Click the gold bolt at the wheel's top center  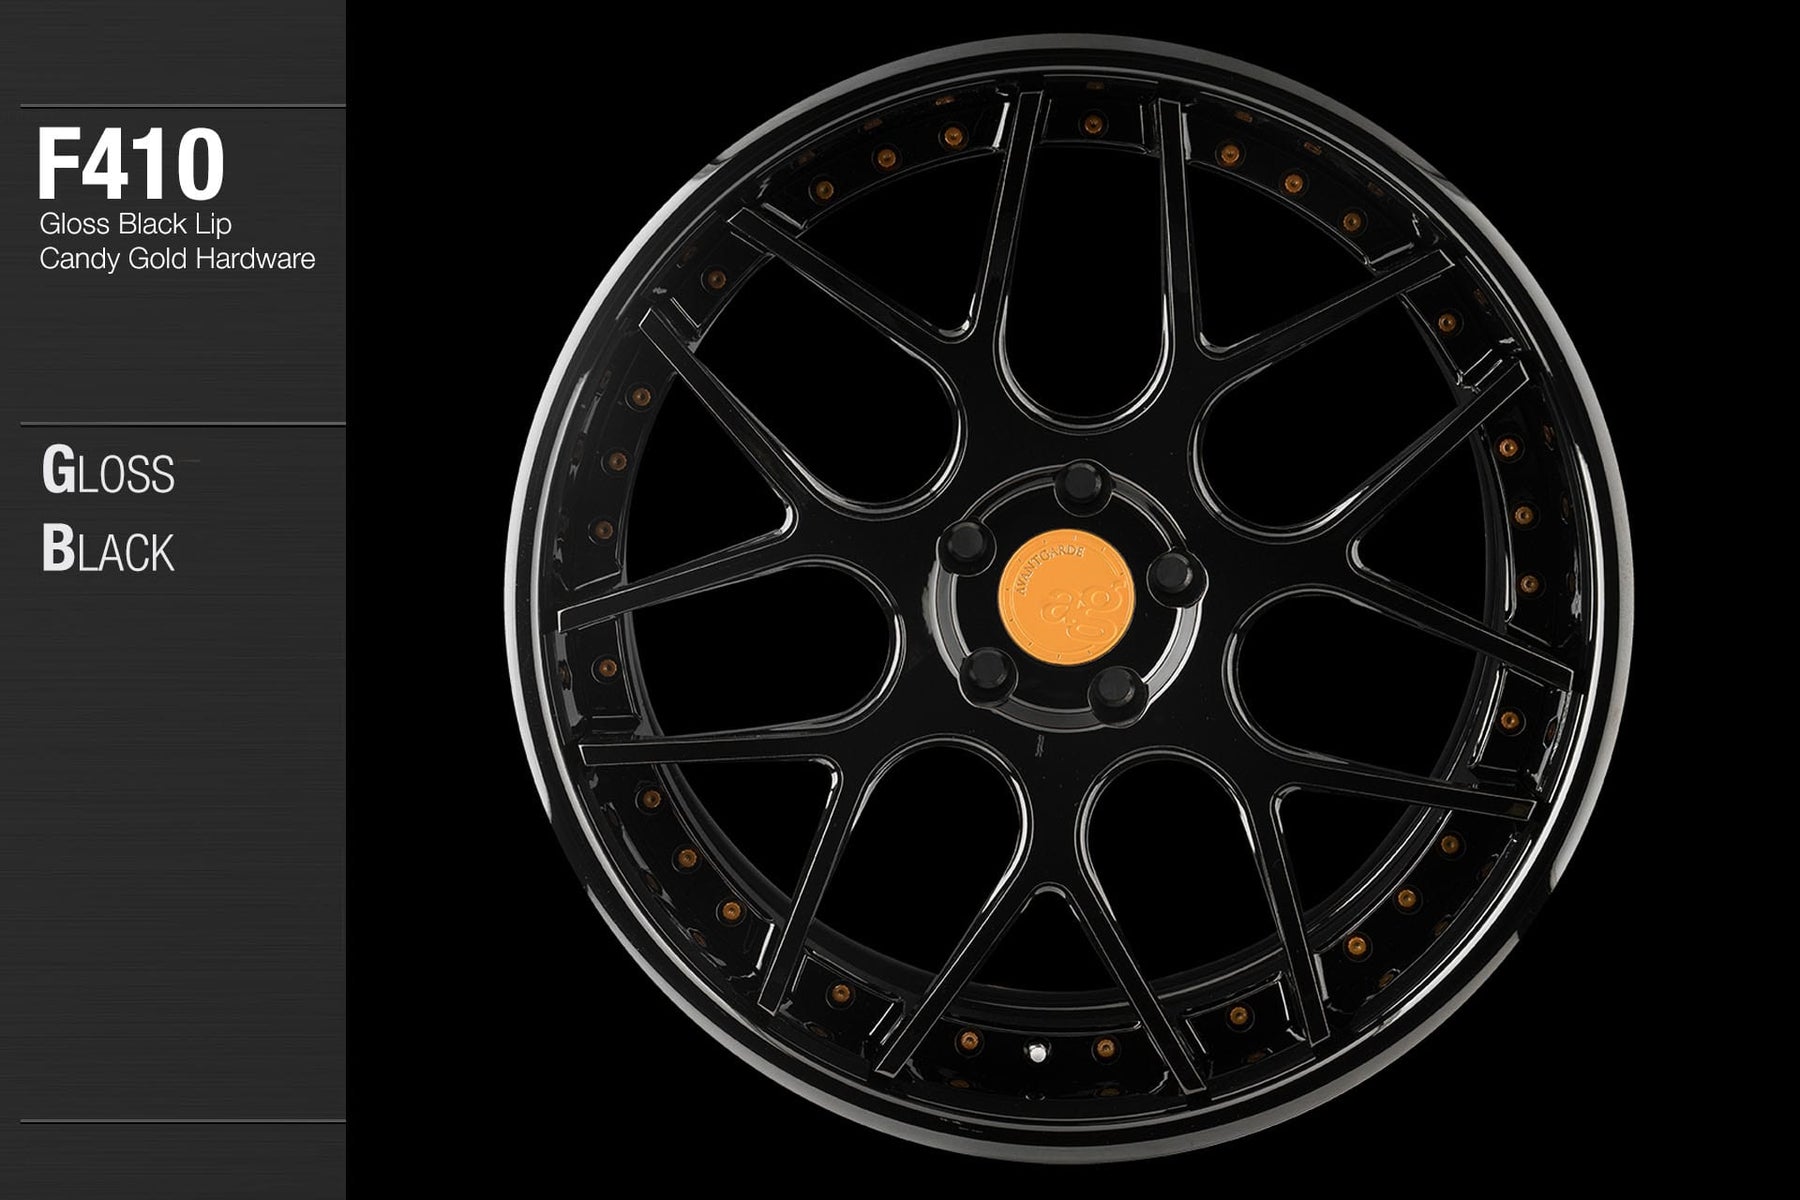[x=1094, y=125]
